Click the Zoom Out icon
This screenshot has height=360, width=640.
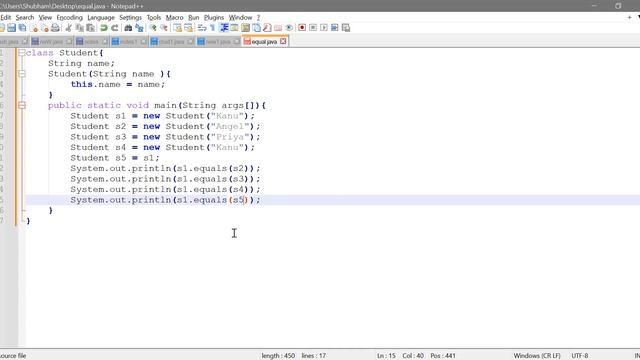[x=164, y=28]
